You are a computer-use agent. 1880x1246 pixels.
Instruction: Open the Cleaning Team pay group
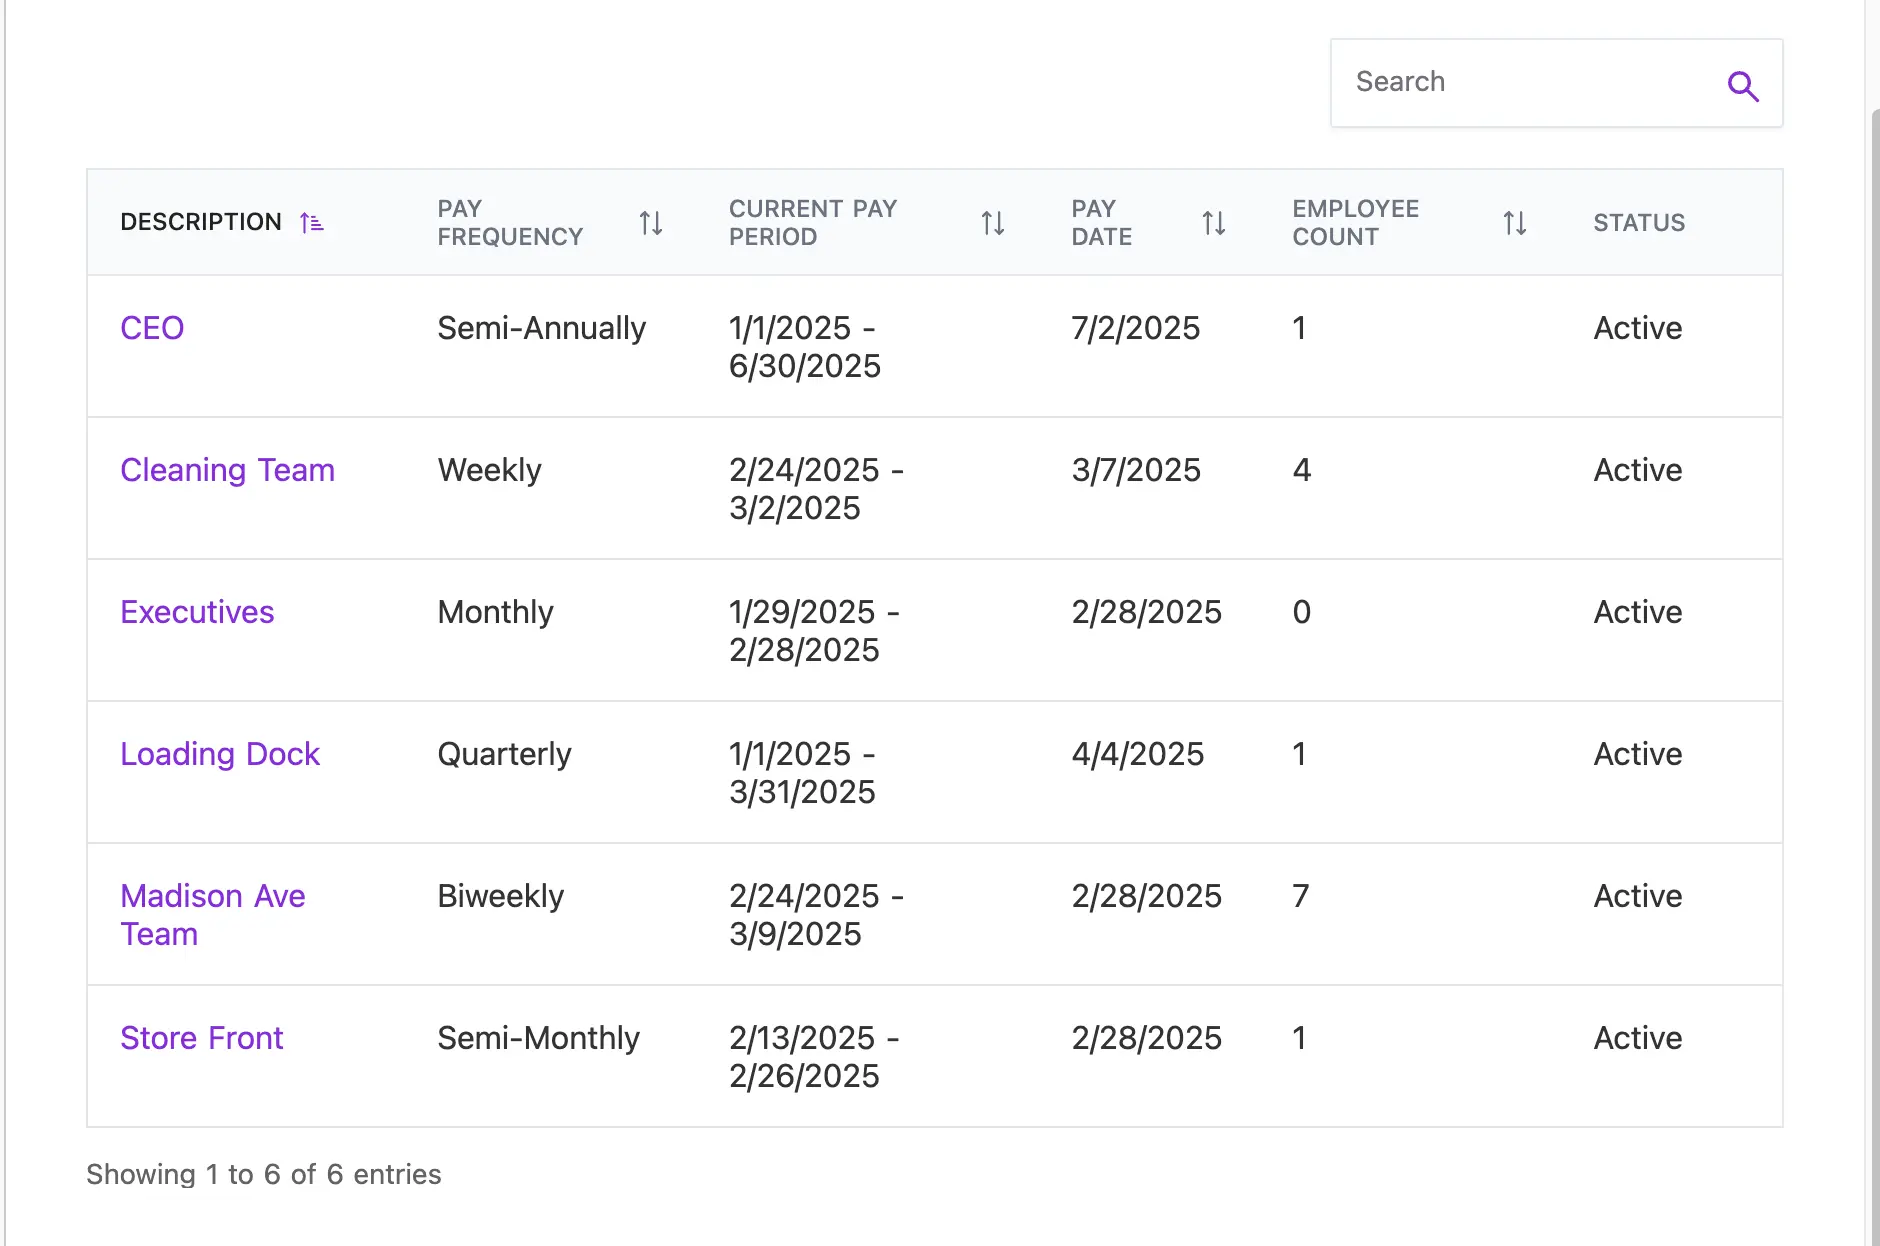pyautogui.click(x=227, y=470)
